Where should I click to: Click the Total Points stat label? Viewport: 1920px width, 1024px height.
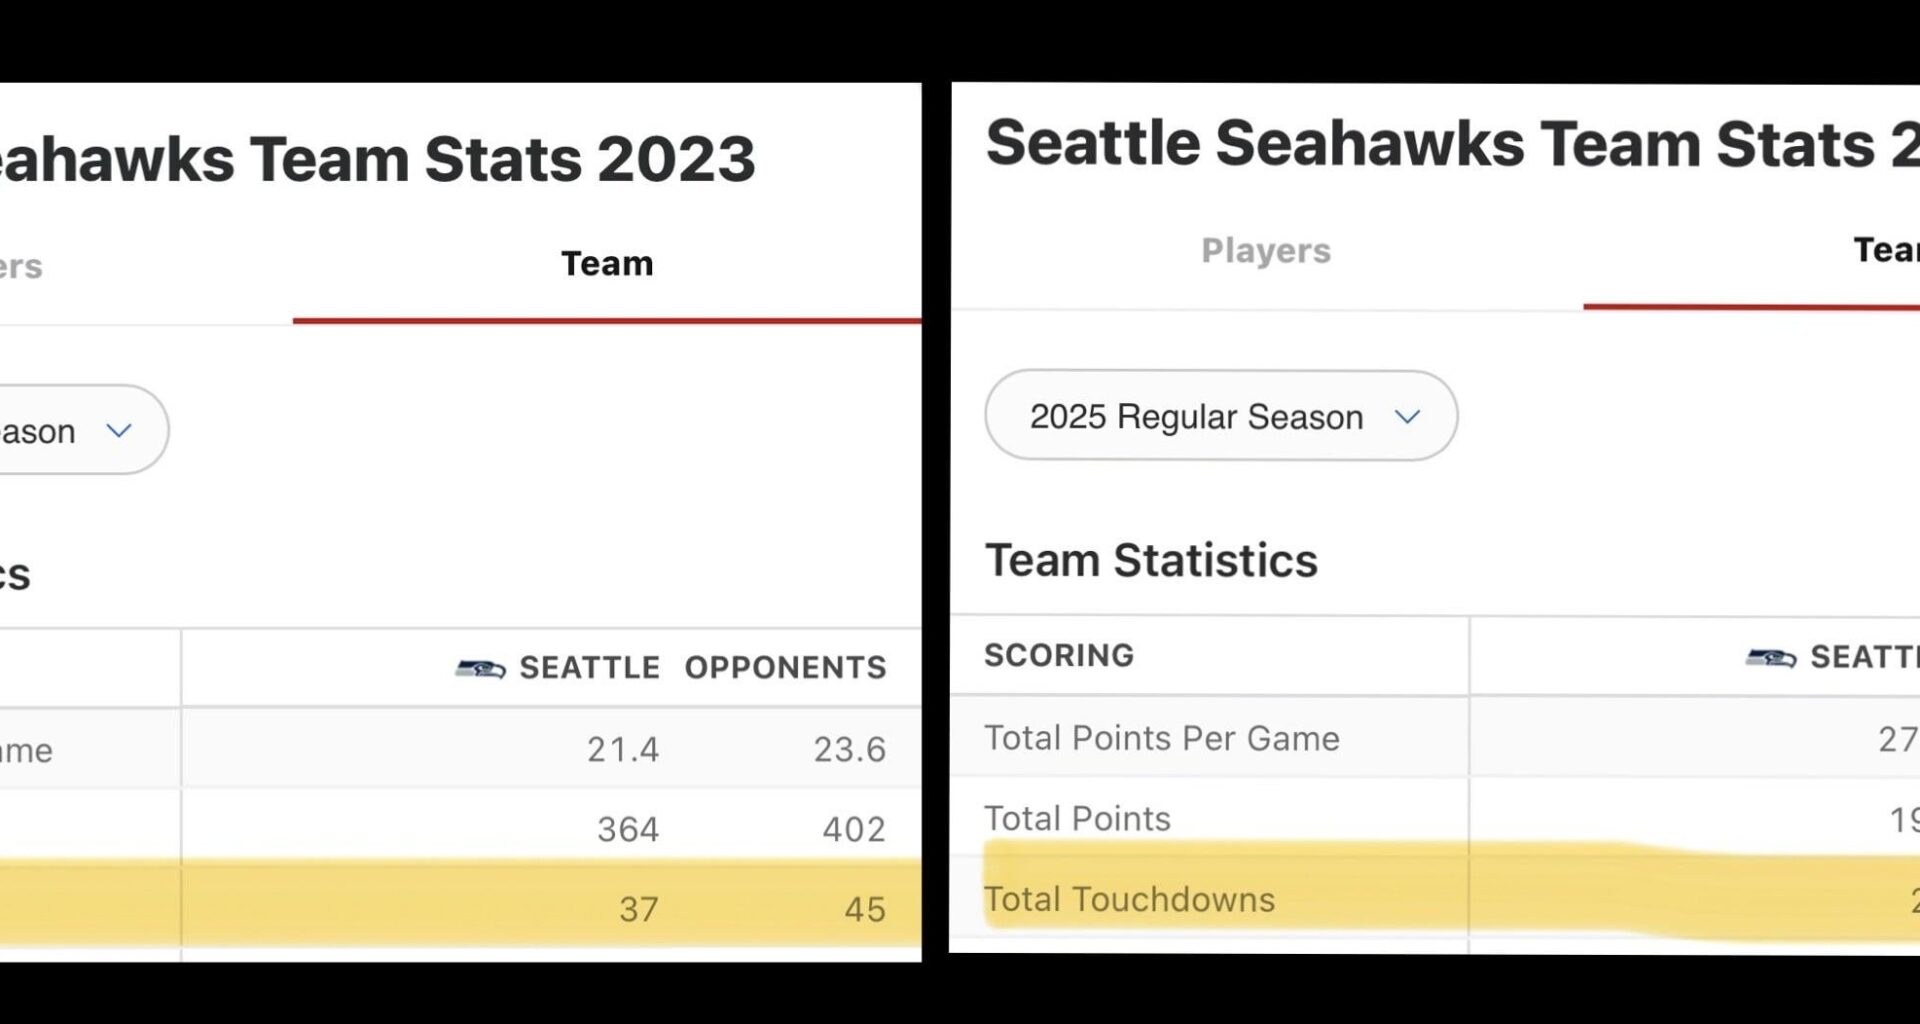coord(1076,818)
